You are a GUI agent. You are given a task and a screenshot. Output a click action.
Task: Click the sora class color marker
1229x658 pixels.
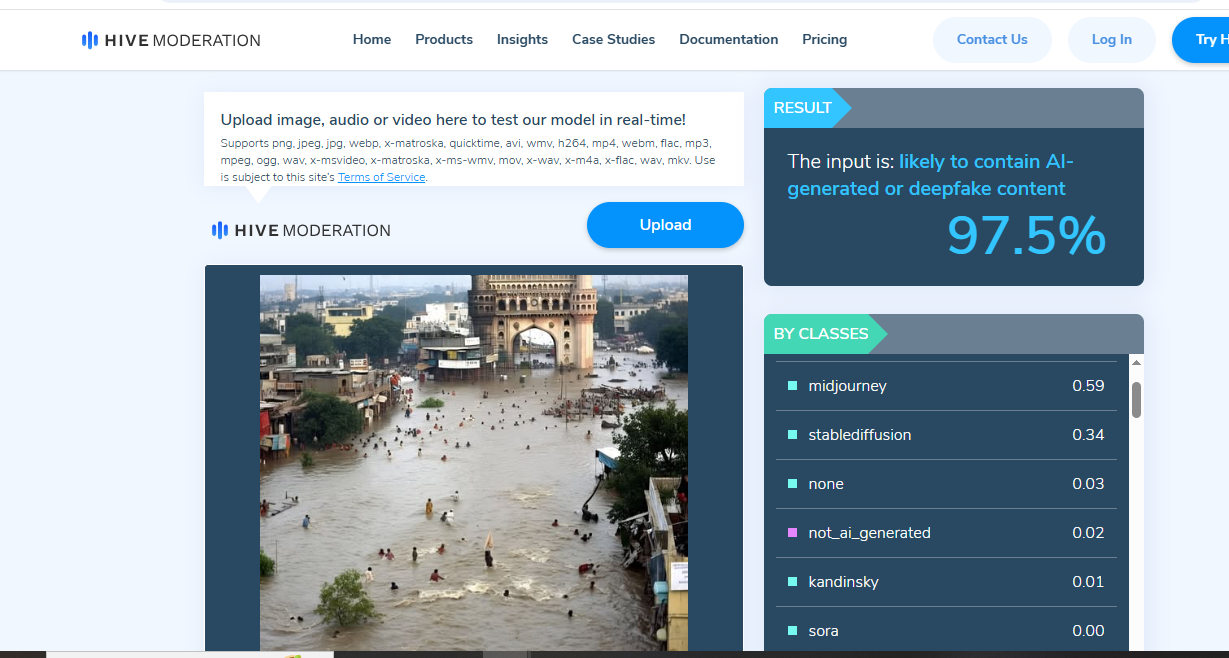(x=793, y=631)
